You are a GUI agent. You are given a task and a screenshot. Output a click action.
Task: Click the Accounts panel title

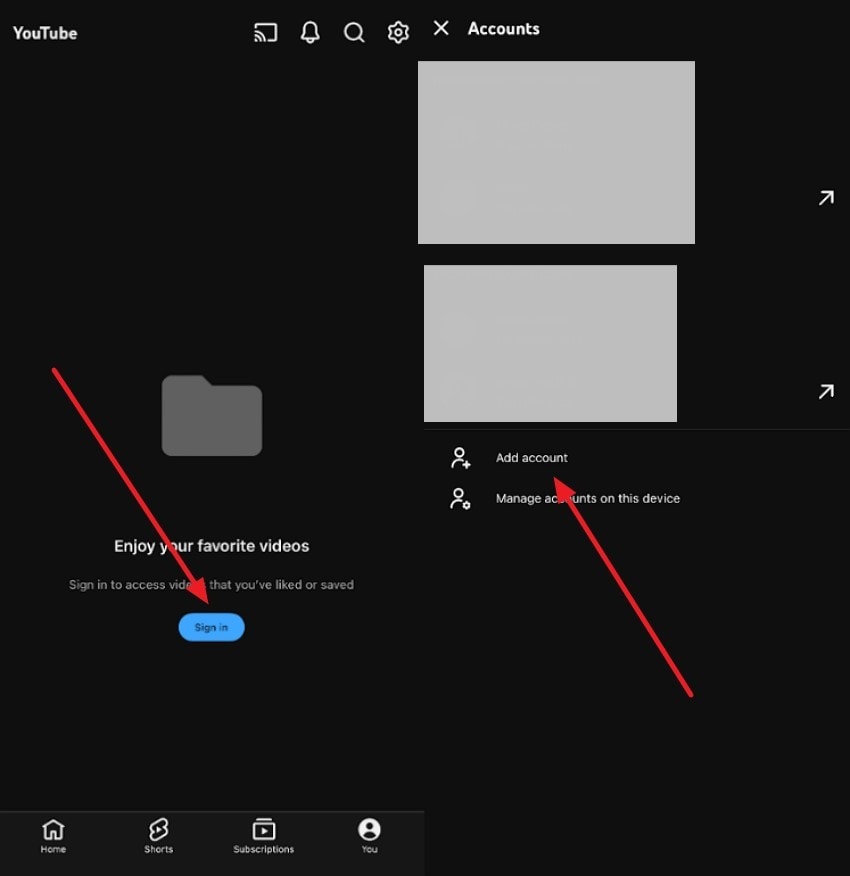click(x=504, y=28)
